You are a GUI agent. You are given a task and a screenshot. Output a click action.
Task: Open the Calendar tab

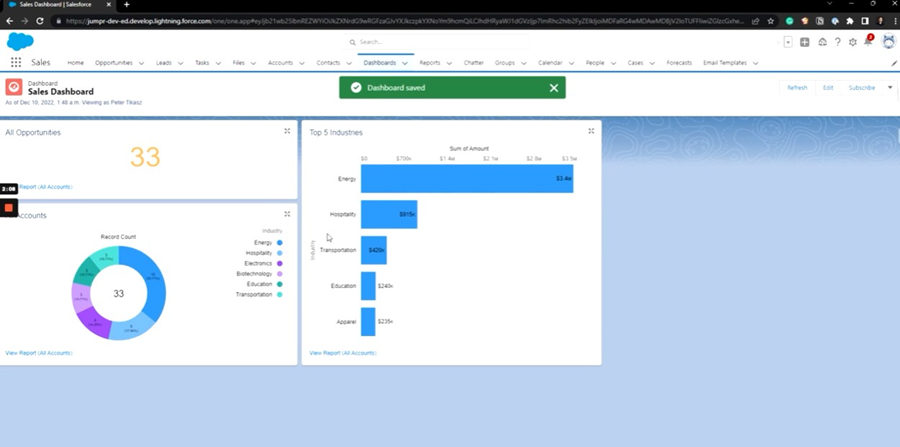coord(550,63)
